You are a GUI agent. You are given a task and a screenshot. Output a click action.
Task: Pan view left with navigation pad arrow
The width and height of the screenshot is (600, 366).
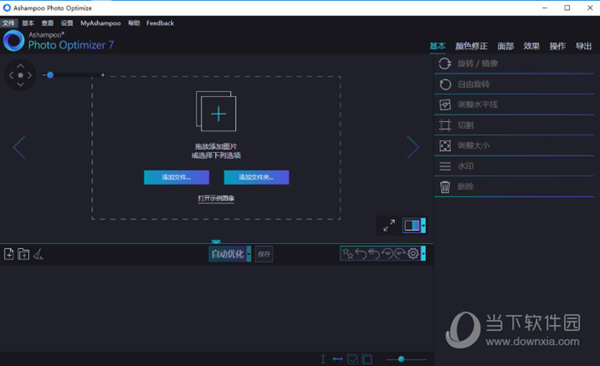pyautogui.click(x=11, y=75)
